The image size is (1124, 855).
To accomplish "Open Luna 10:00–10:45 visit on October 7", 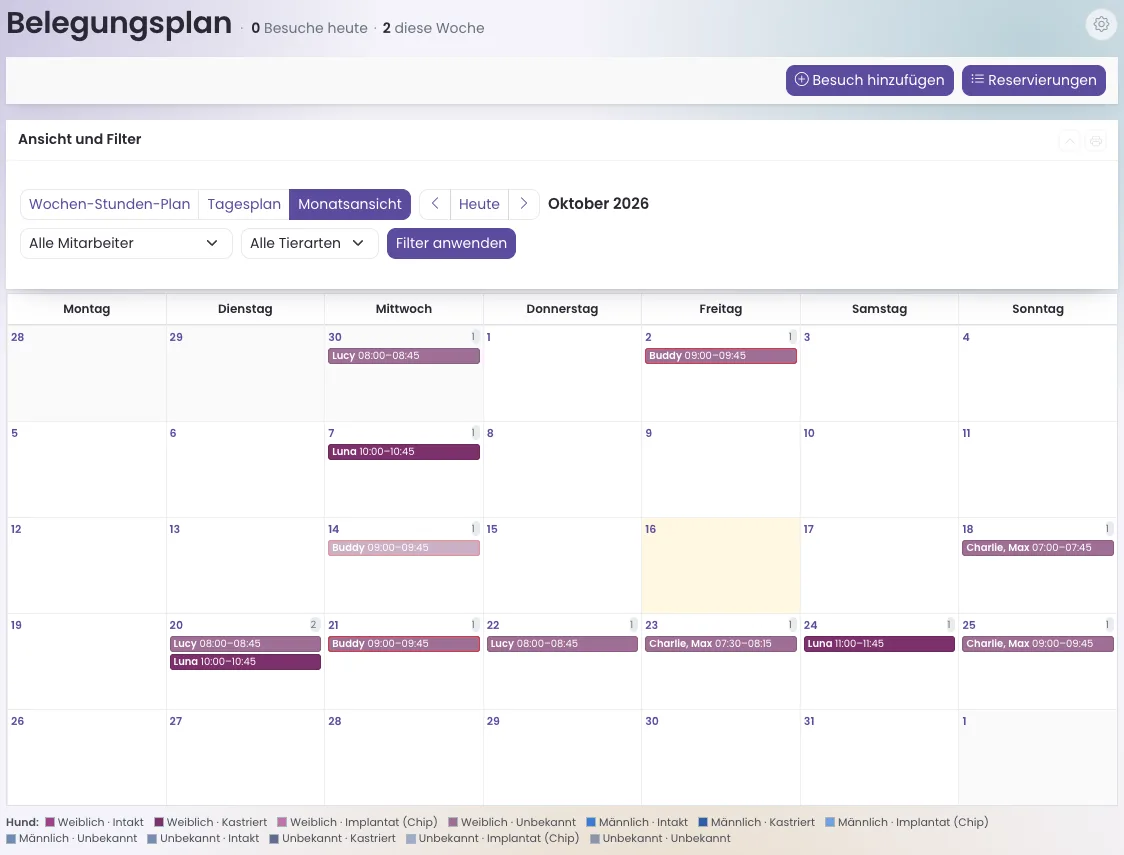I will tap(404, 452).
